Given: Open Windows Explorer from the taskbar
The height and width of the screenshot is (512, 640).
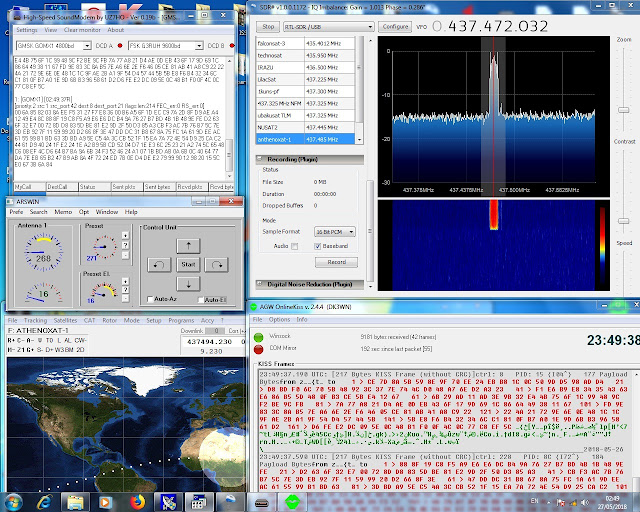Looking at the screenshot, I should [x=76, y=502].
